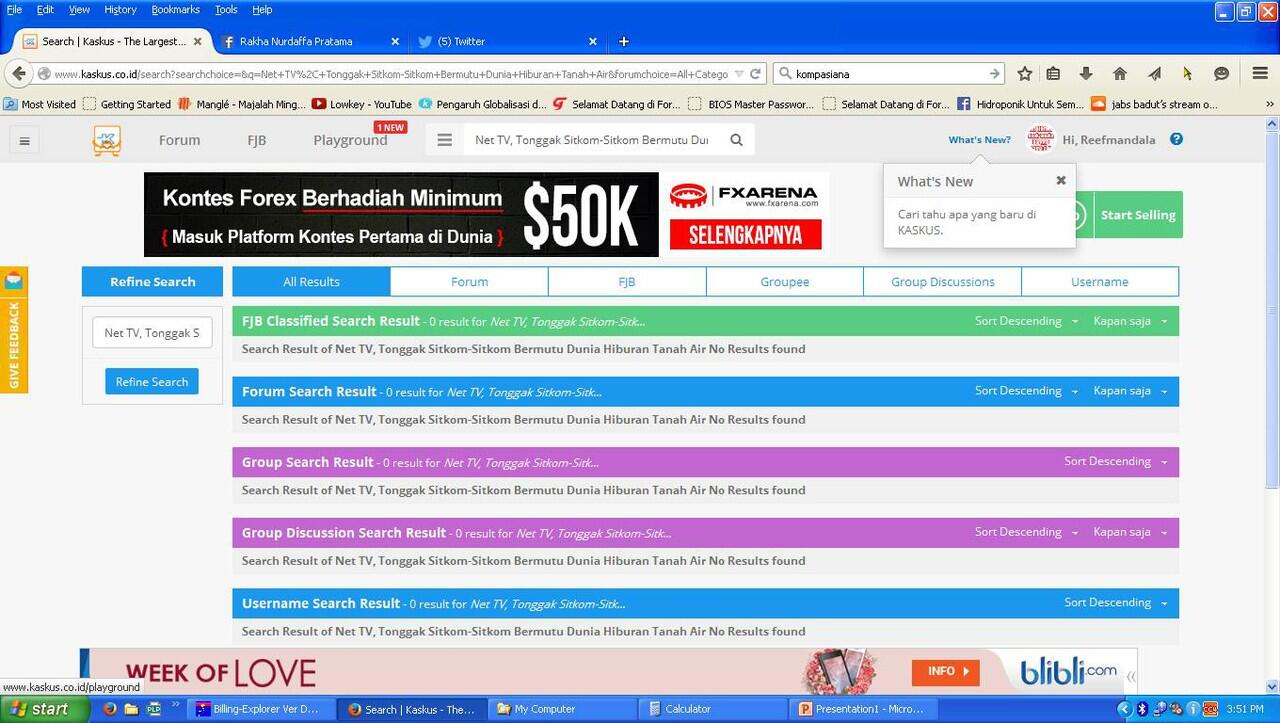Open the Firefox hamburger menu
The image size is (1280, 723).
click(x=1260, y=73)
